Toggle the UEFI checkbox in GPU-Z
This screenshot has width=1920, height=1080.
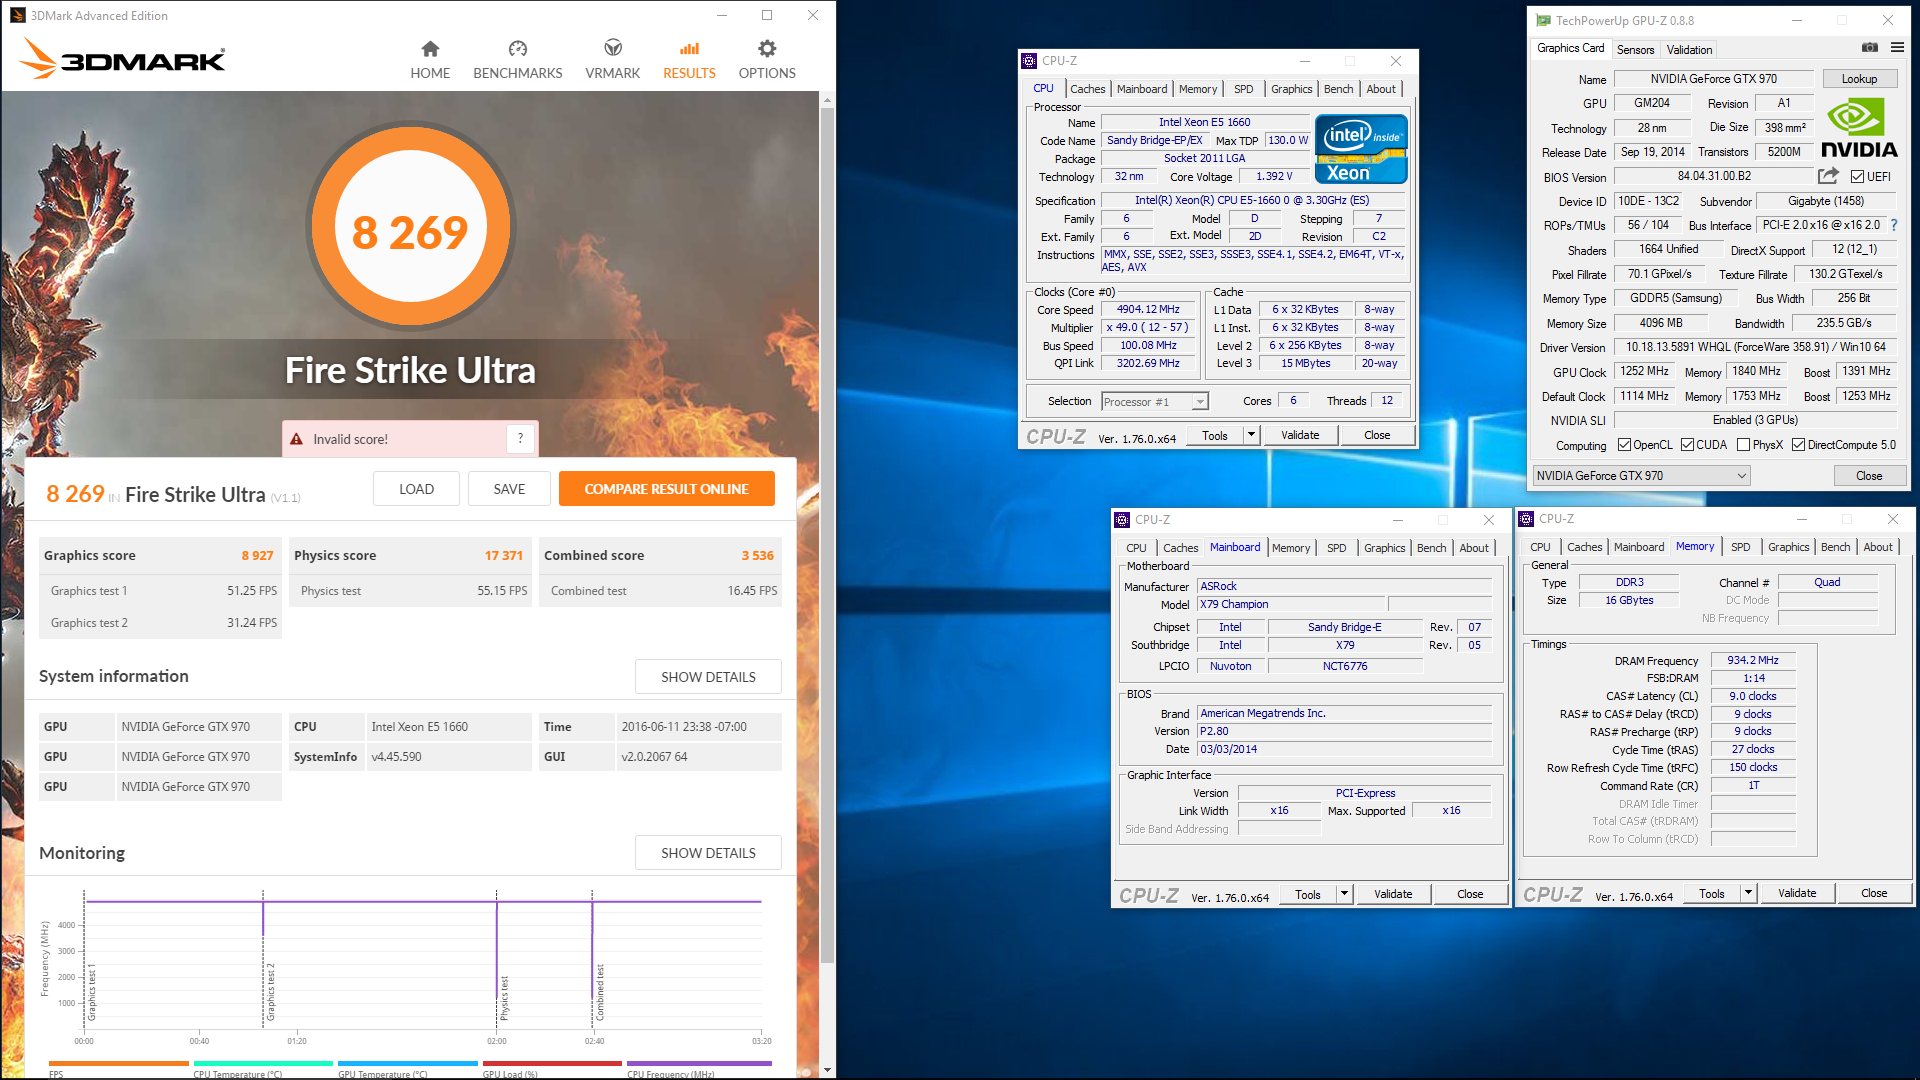tap(1857, 177)
